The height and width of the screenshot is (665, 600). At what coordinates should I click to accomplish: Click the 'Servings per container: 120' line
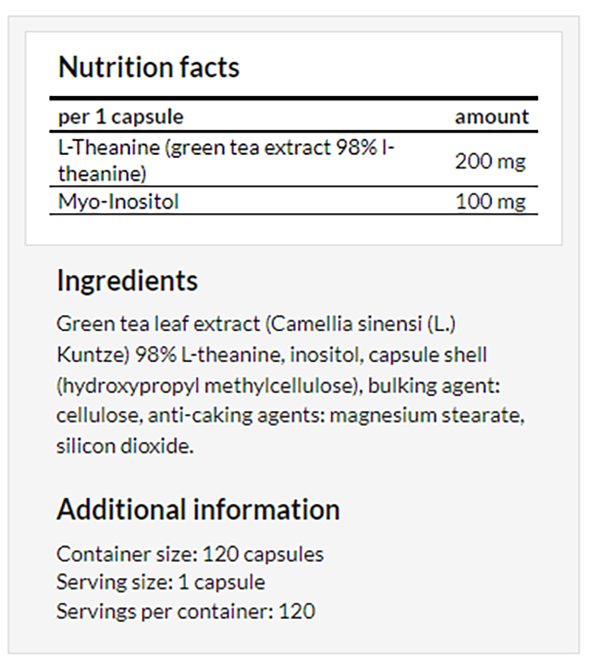pos(186,611)
